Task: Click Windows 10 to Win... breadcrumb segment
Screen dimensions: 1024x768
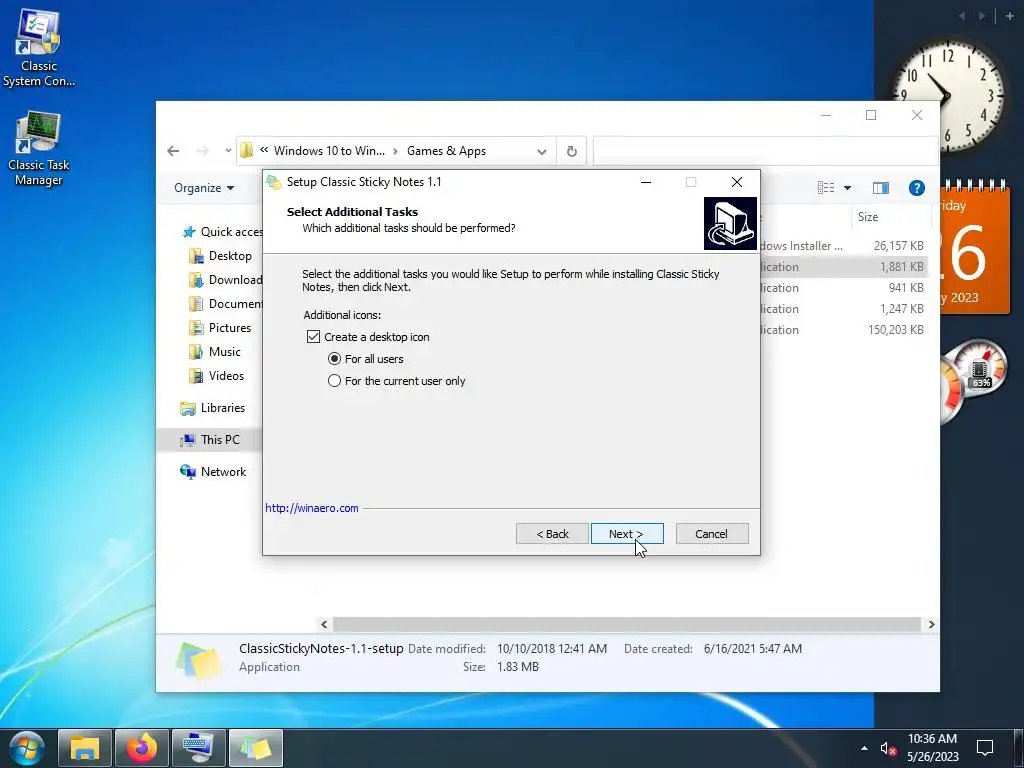Action: click(329, 151)
